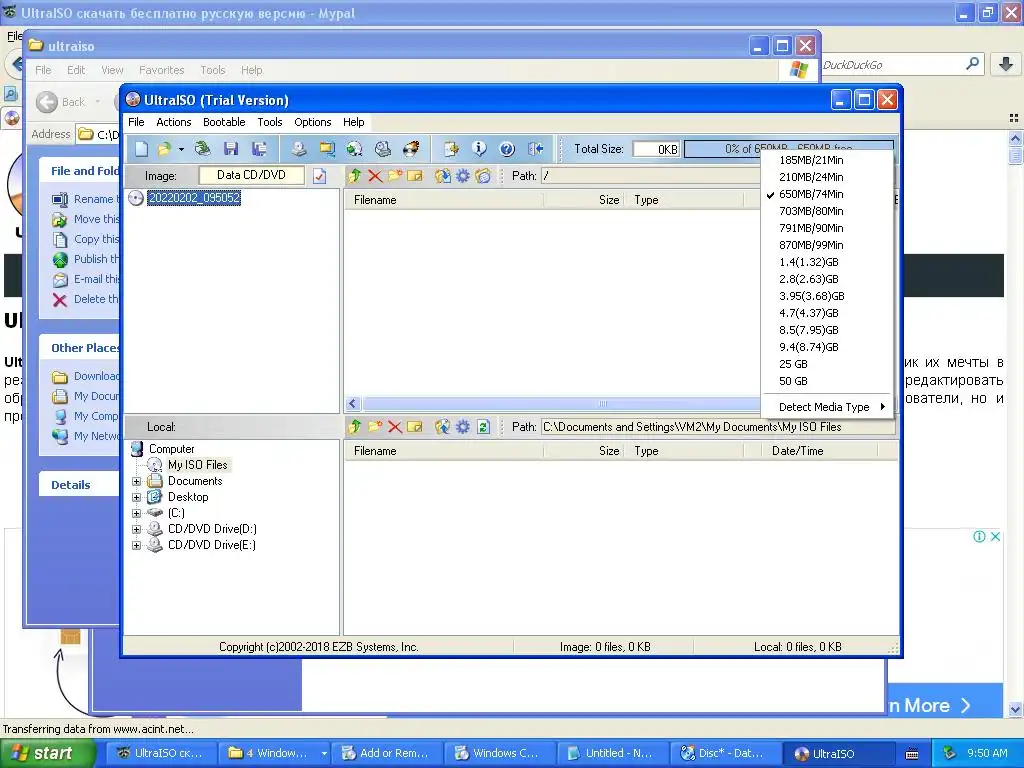Open the taskbar '4 Window...' group dropdown arrow
The height and width of the screenshot is (768, 1024).
(324, 754)
